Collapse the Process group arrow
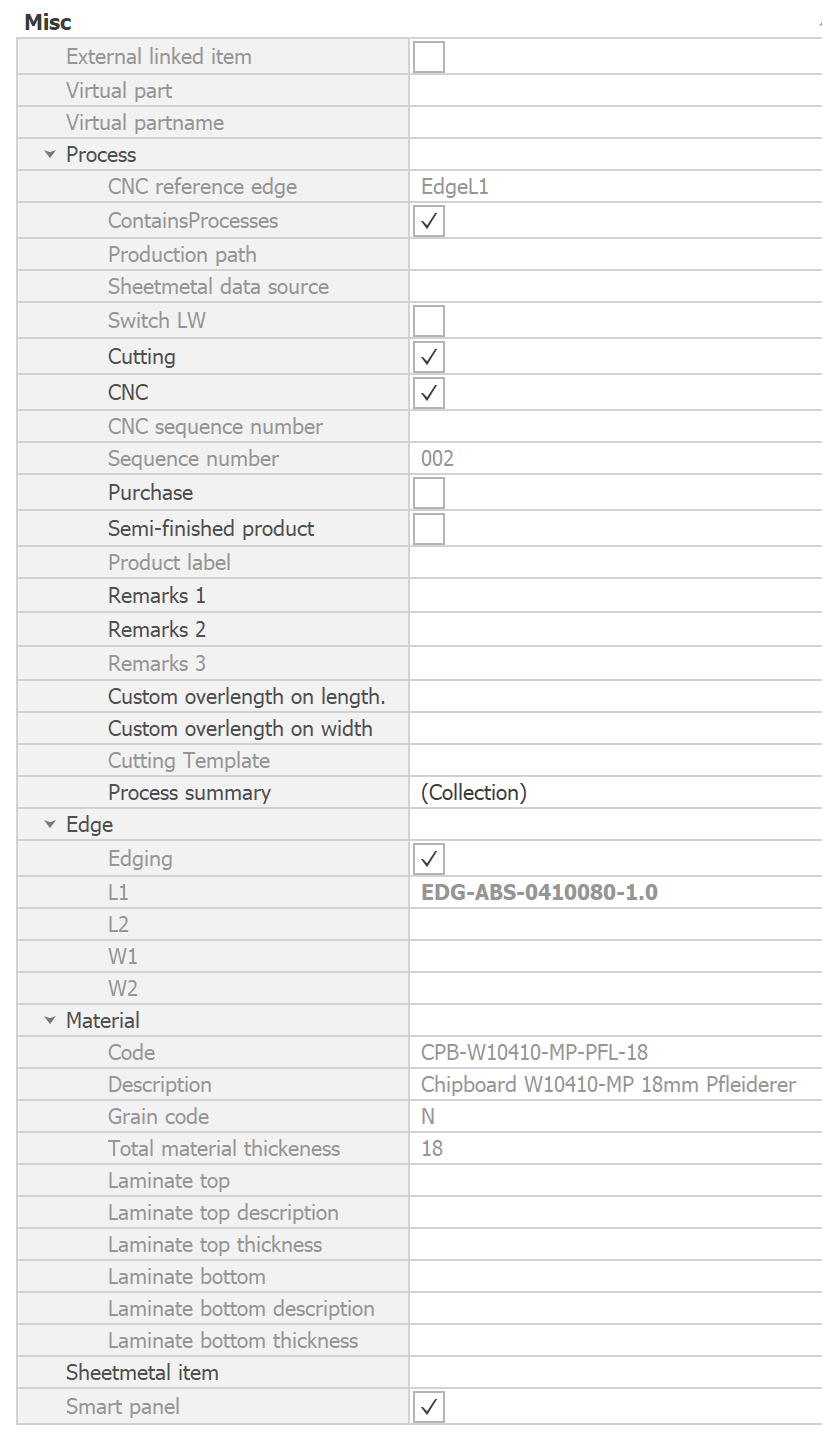The width and height of the screenshot is (840, 1441). [x=50, y=155]
